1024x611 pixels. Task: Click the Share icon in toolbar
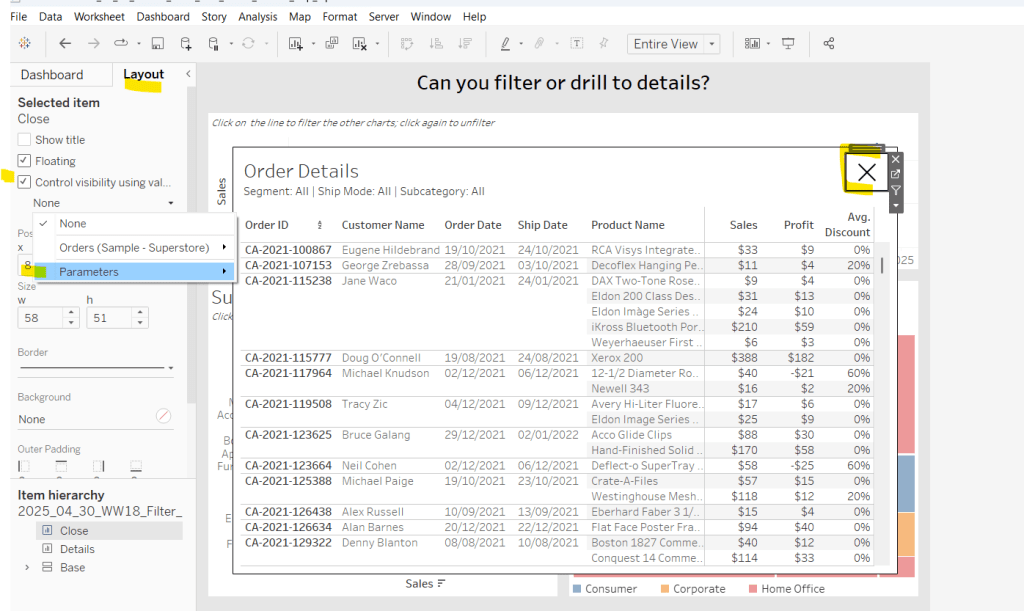pos(828,44)
